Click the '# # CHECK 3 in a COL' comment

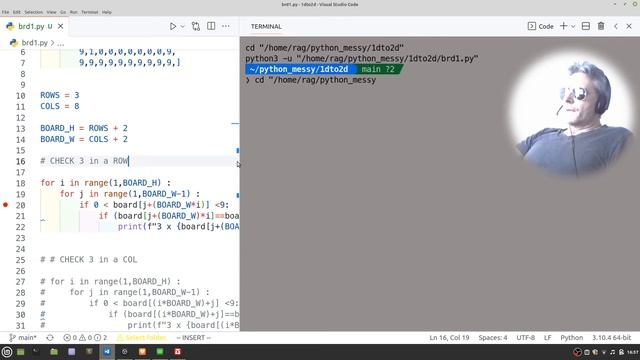(89, 260)
